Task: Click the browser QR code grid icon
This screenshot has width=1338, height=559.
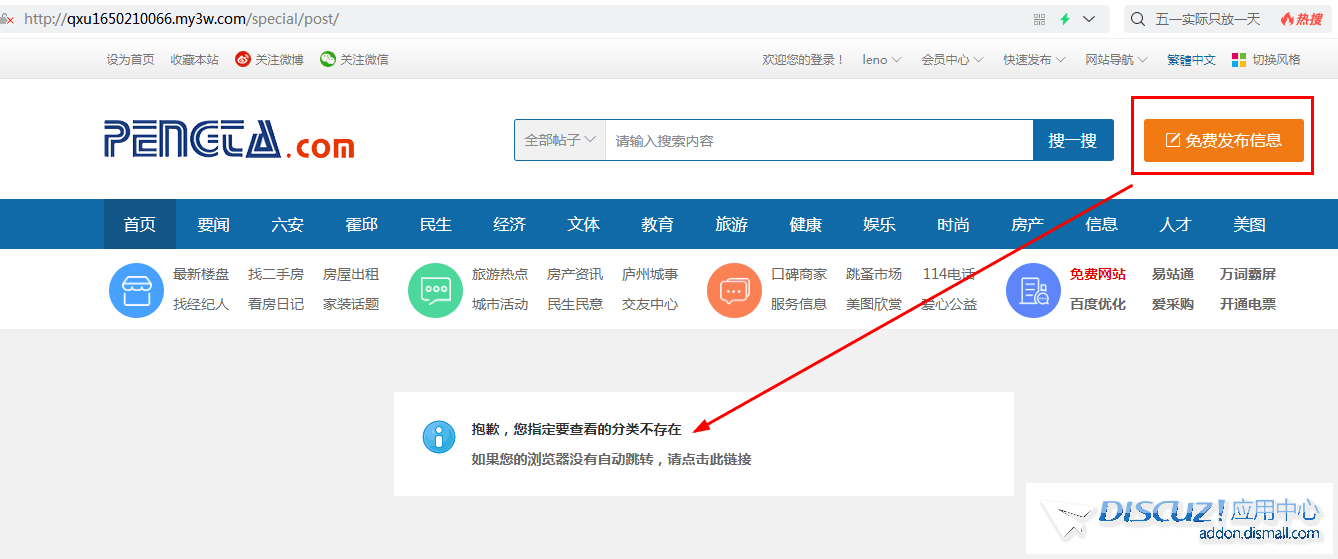Action: click(x=1039, y=19)
